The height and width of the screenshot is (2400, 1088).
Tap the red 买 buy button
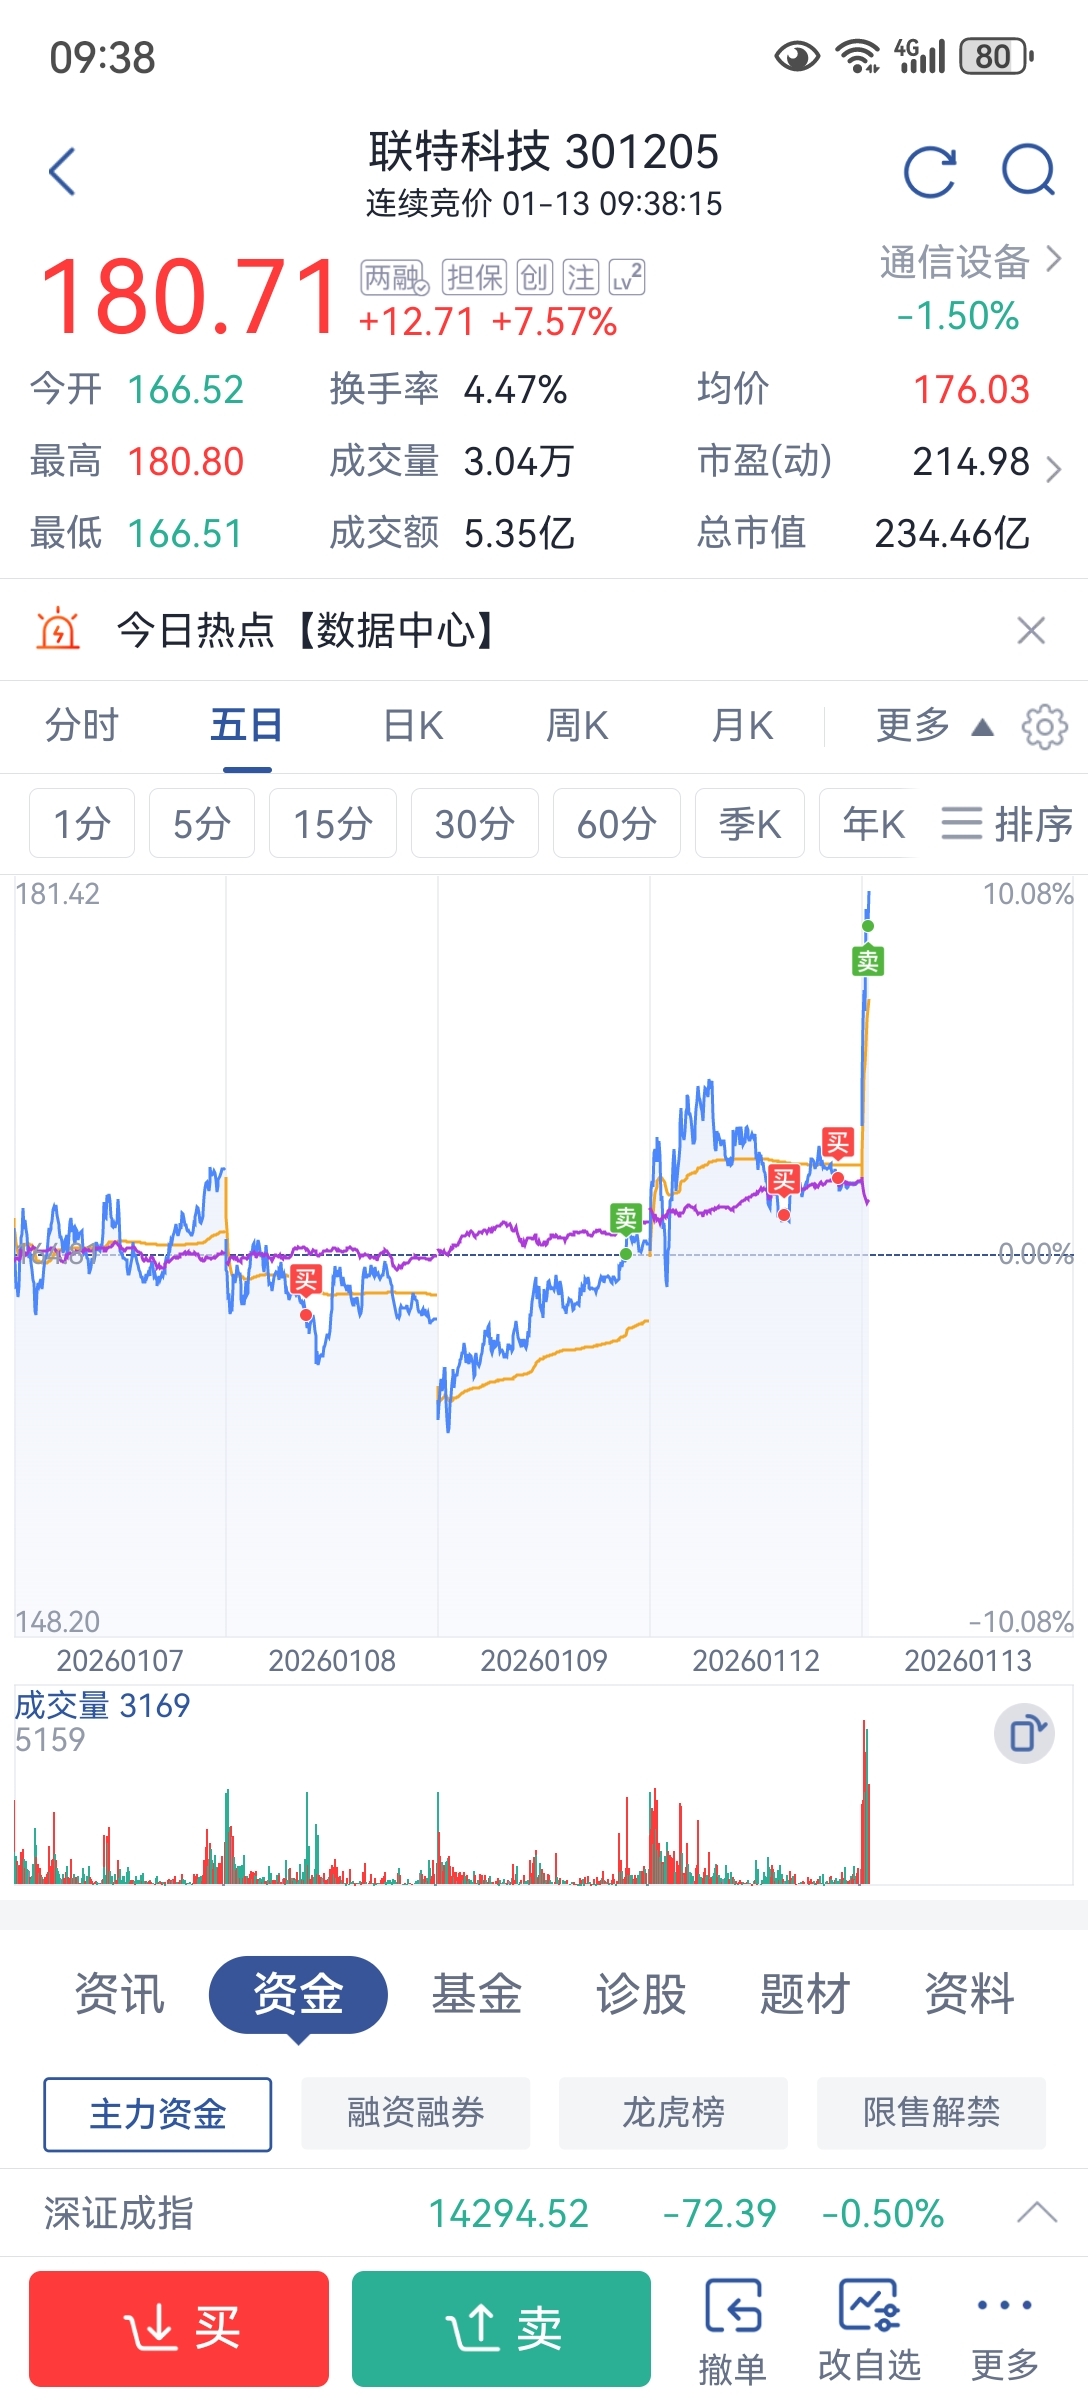(179, 2329)
